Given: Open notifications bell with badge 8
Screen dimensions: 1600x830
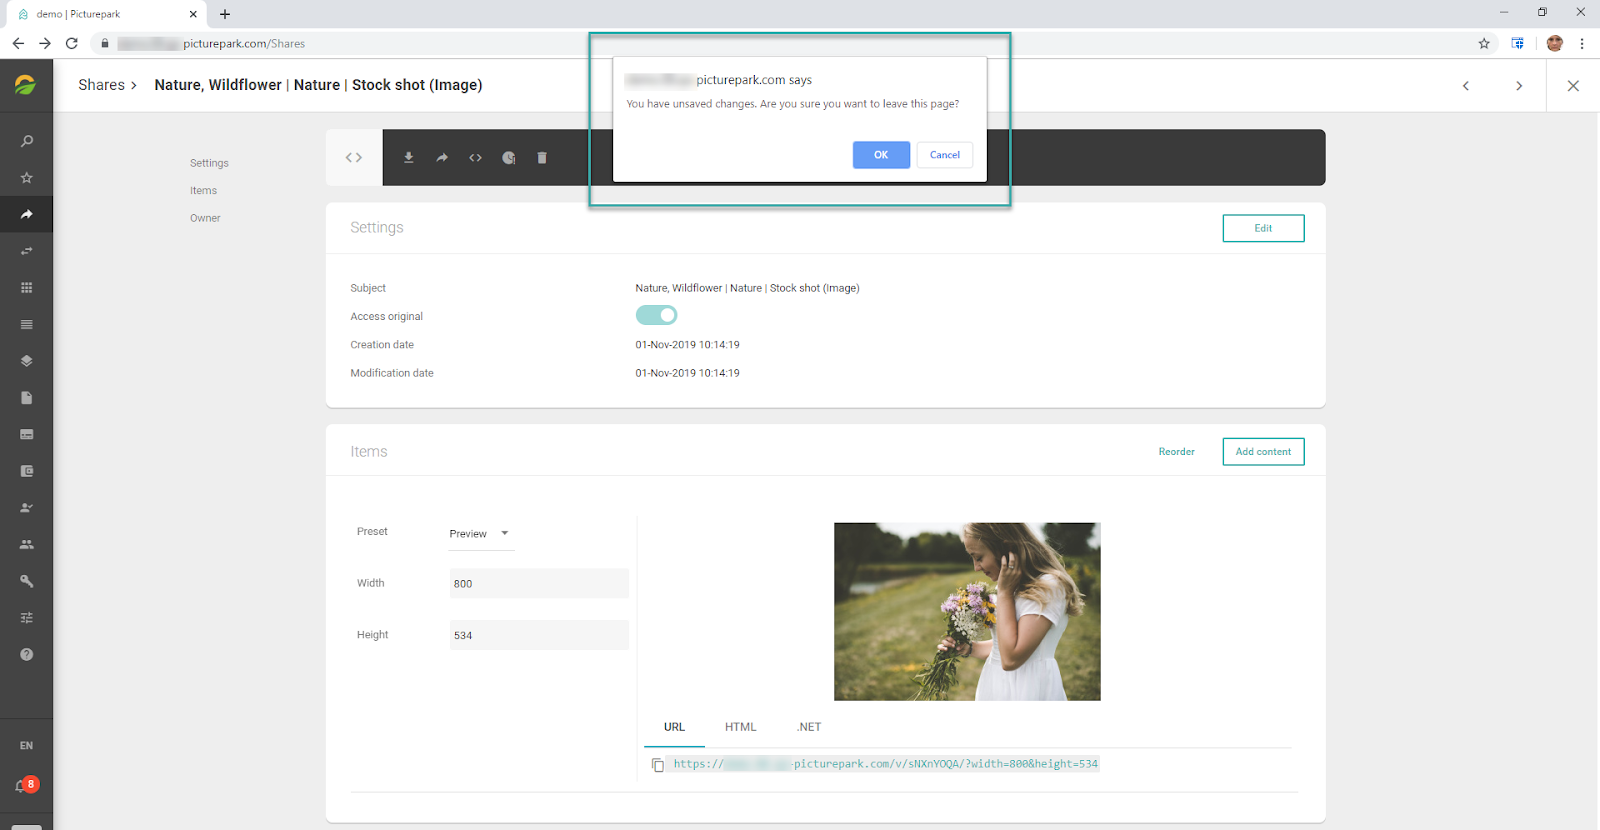Looking at the screenshot, I should 26,786.
